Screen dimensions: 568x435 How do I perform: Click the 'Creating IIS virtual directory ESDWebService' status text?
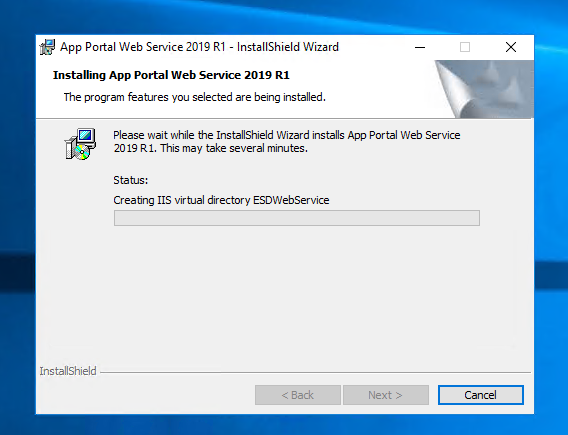click(x=221, y=200)
